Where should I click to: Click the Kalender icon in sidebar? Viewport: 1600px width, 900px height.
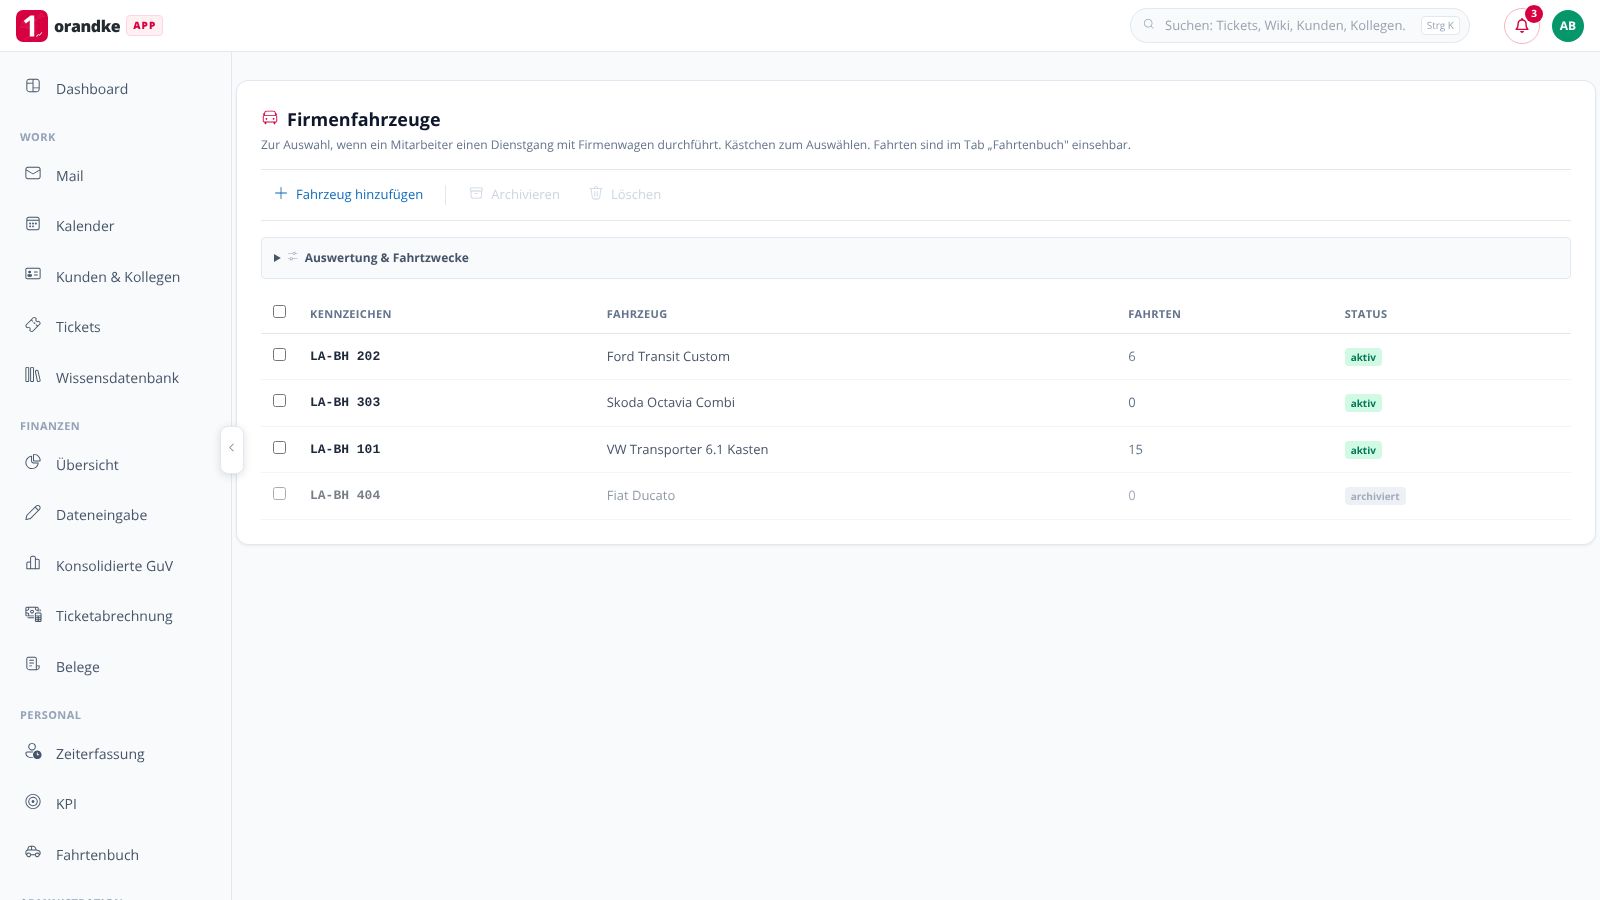33,223
